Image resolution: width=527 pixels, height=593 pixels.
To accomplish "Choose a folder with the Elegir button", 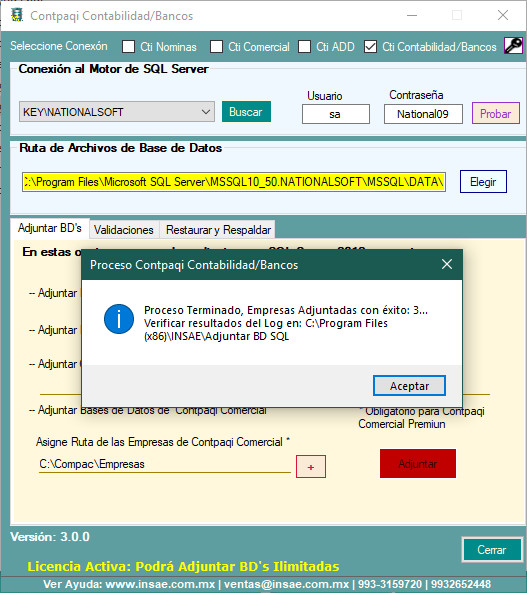I will 483,182.
